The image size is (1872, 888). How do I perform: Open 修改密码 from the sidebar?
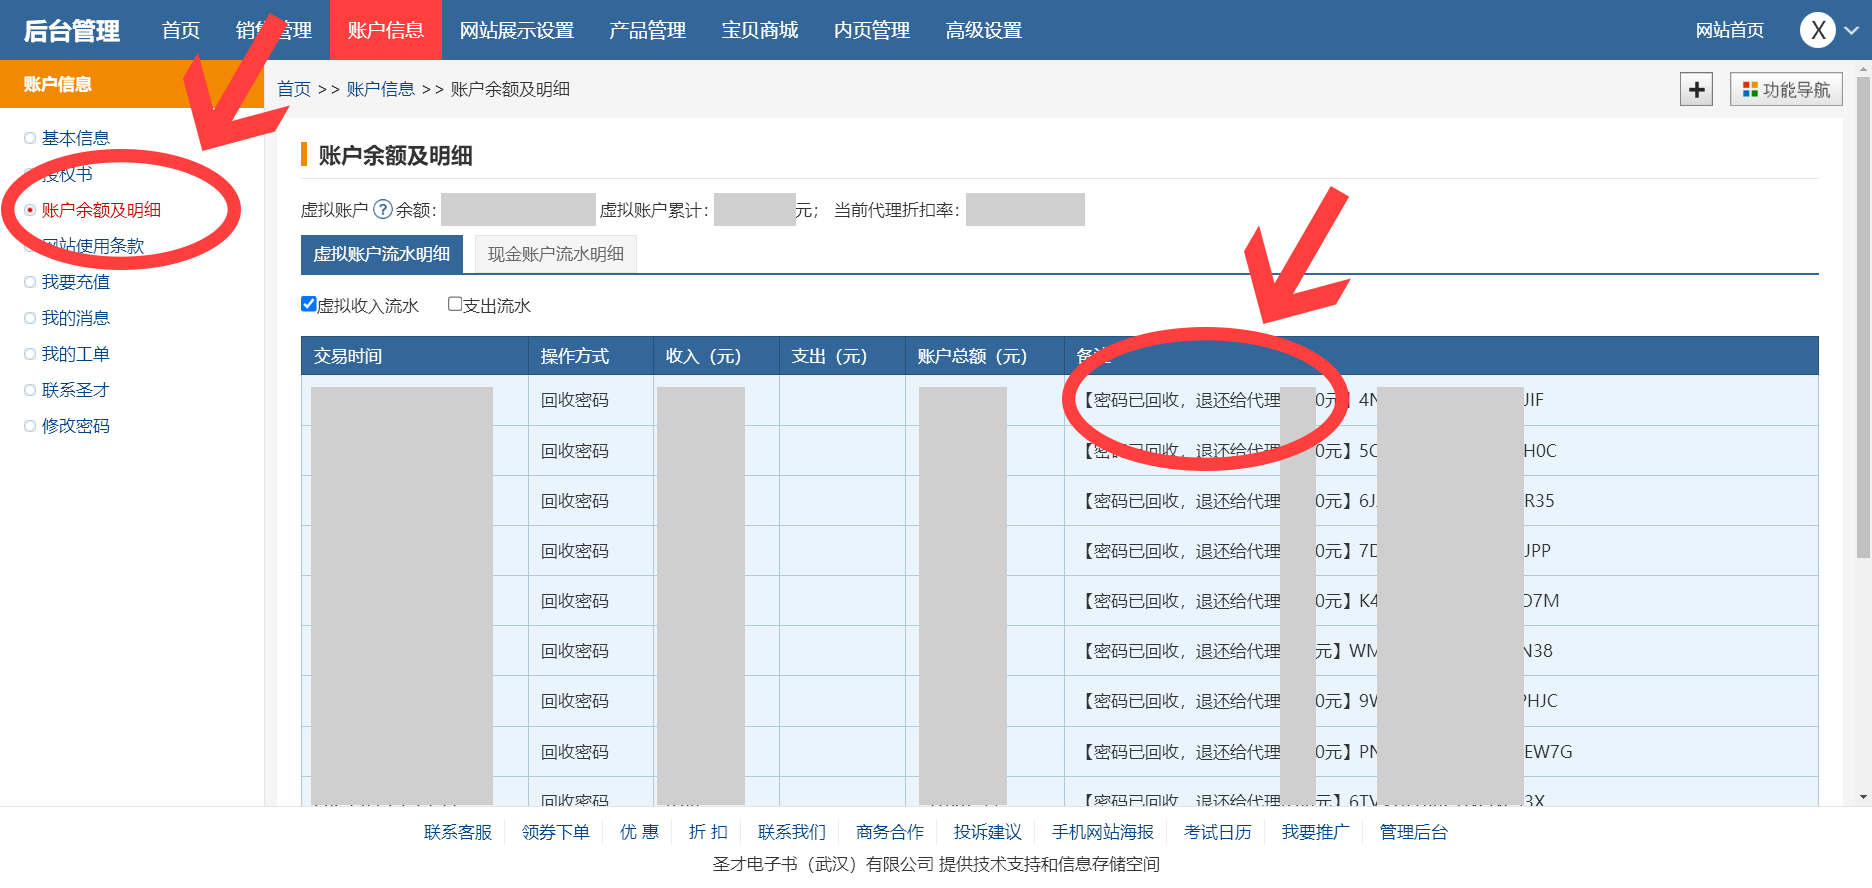(x=76, y=426)
